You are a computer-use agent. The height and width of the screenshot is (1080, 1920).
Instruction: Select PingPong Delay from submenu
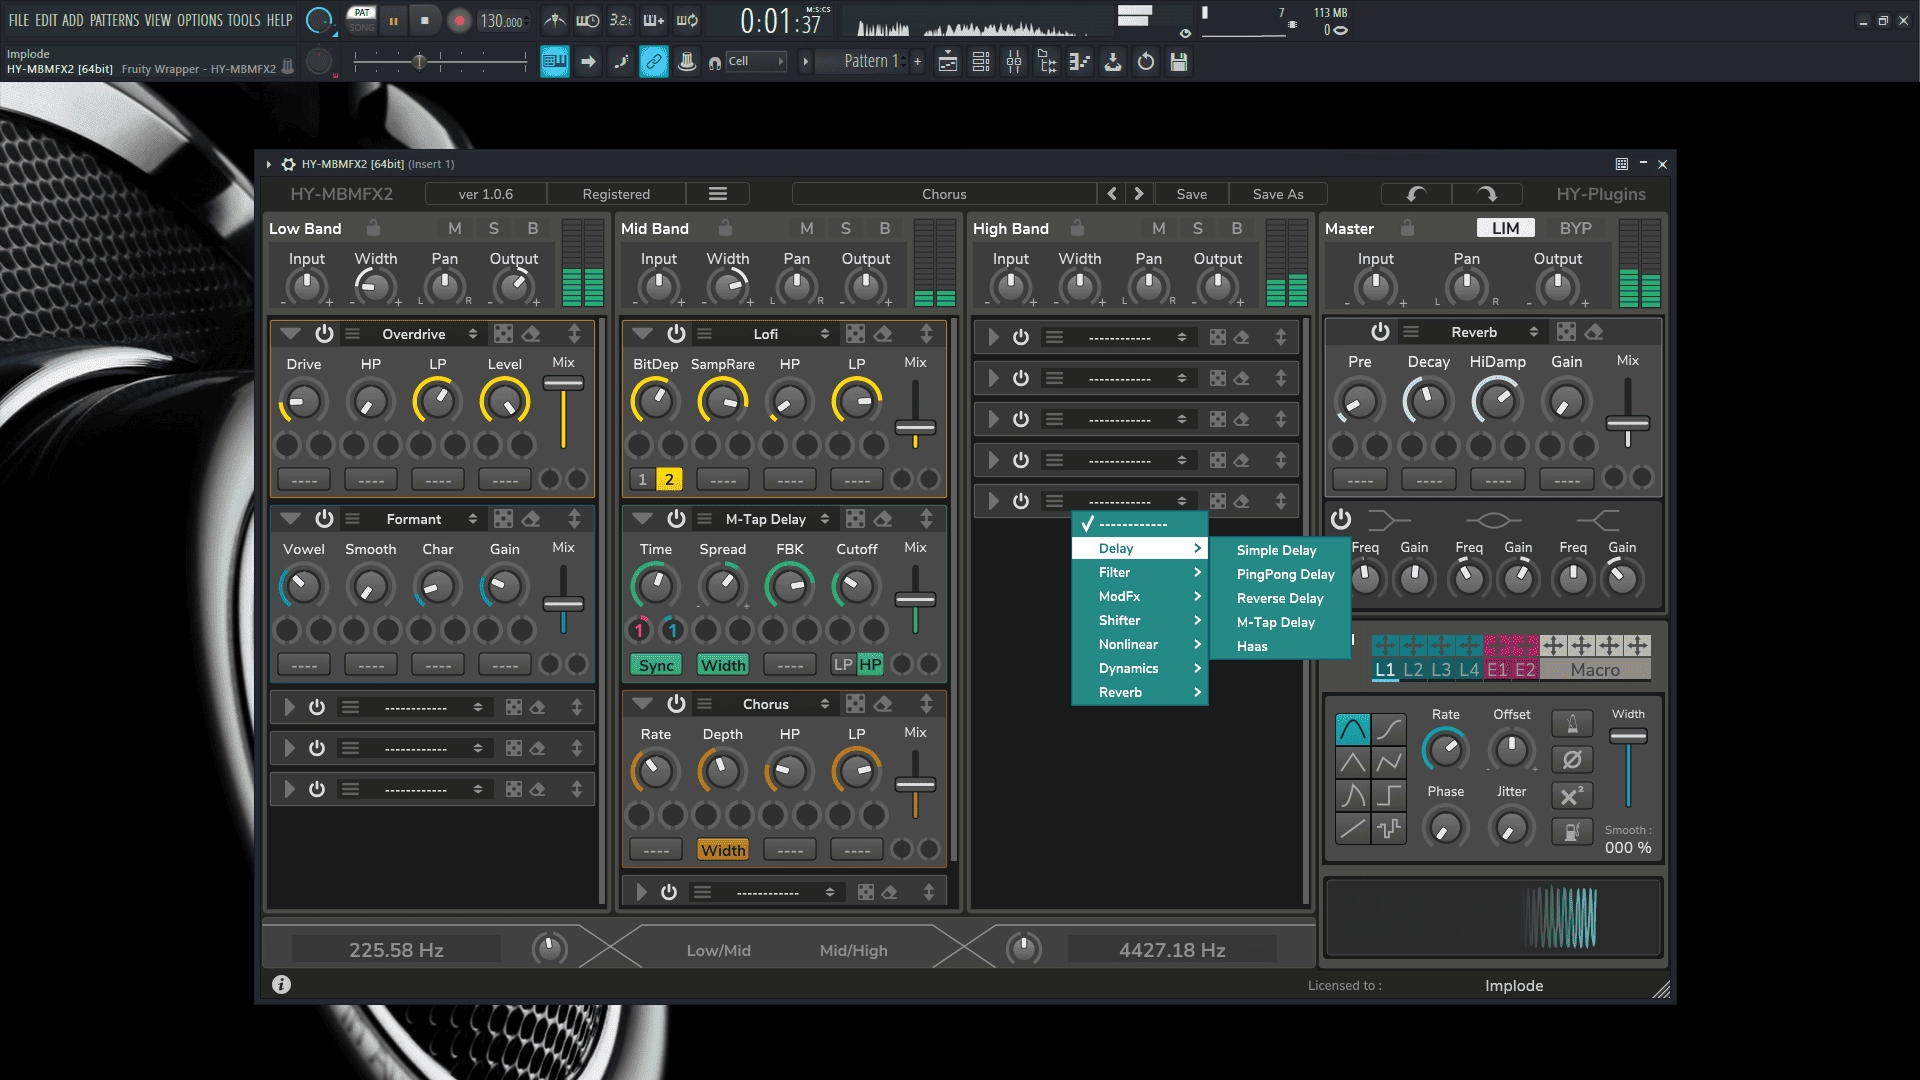tap(1285, 574)
